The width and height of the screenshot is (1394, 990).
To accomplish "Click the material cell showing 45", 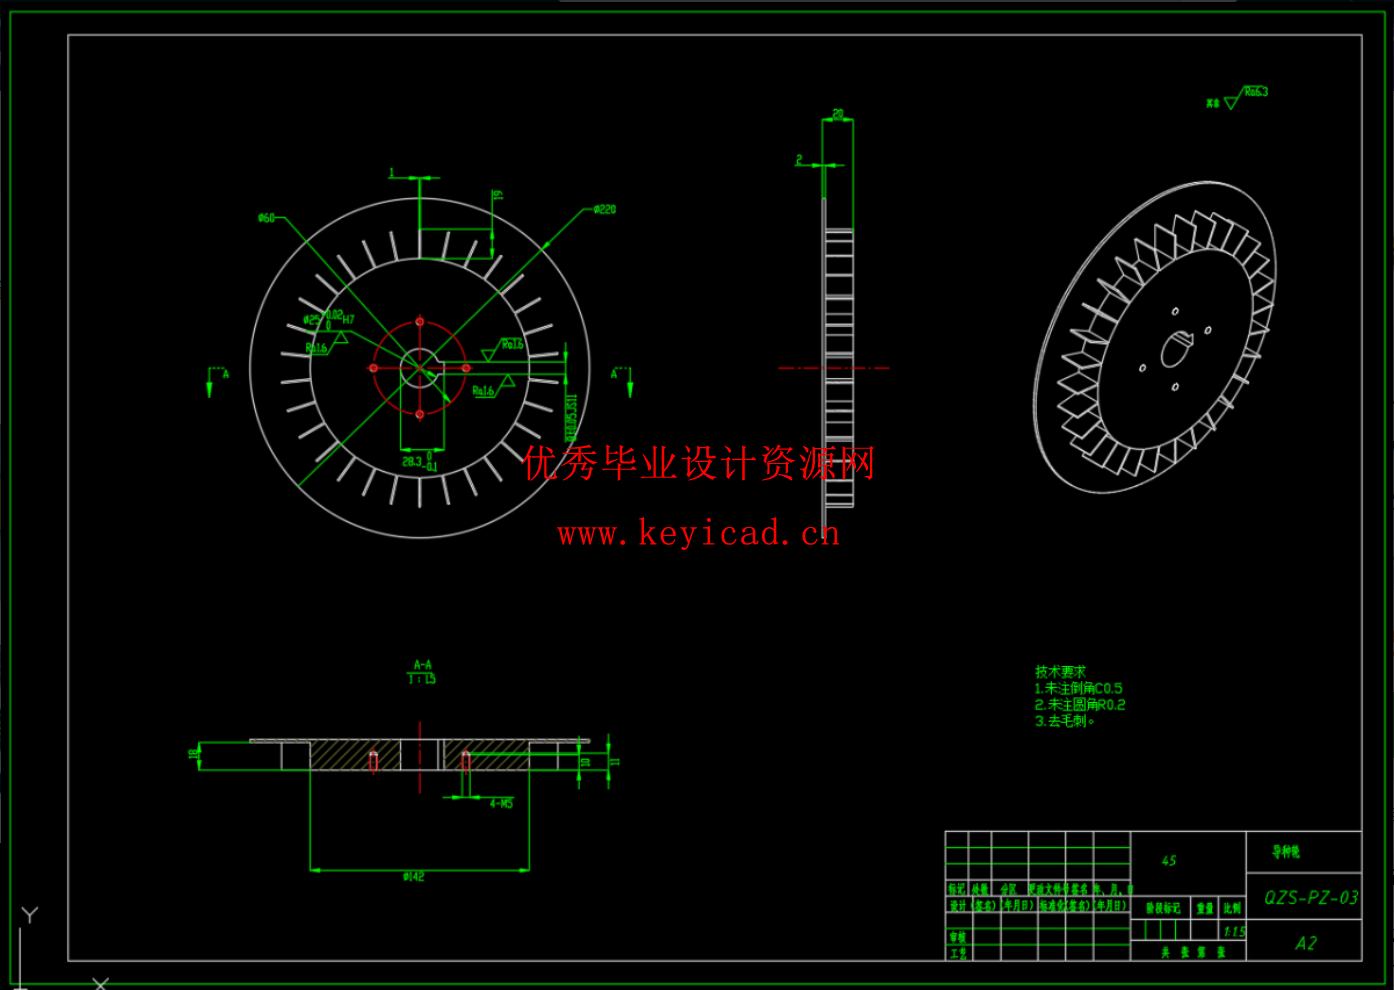I will (x=1168, y=861).
